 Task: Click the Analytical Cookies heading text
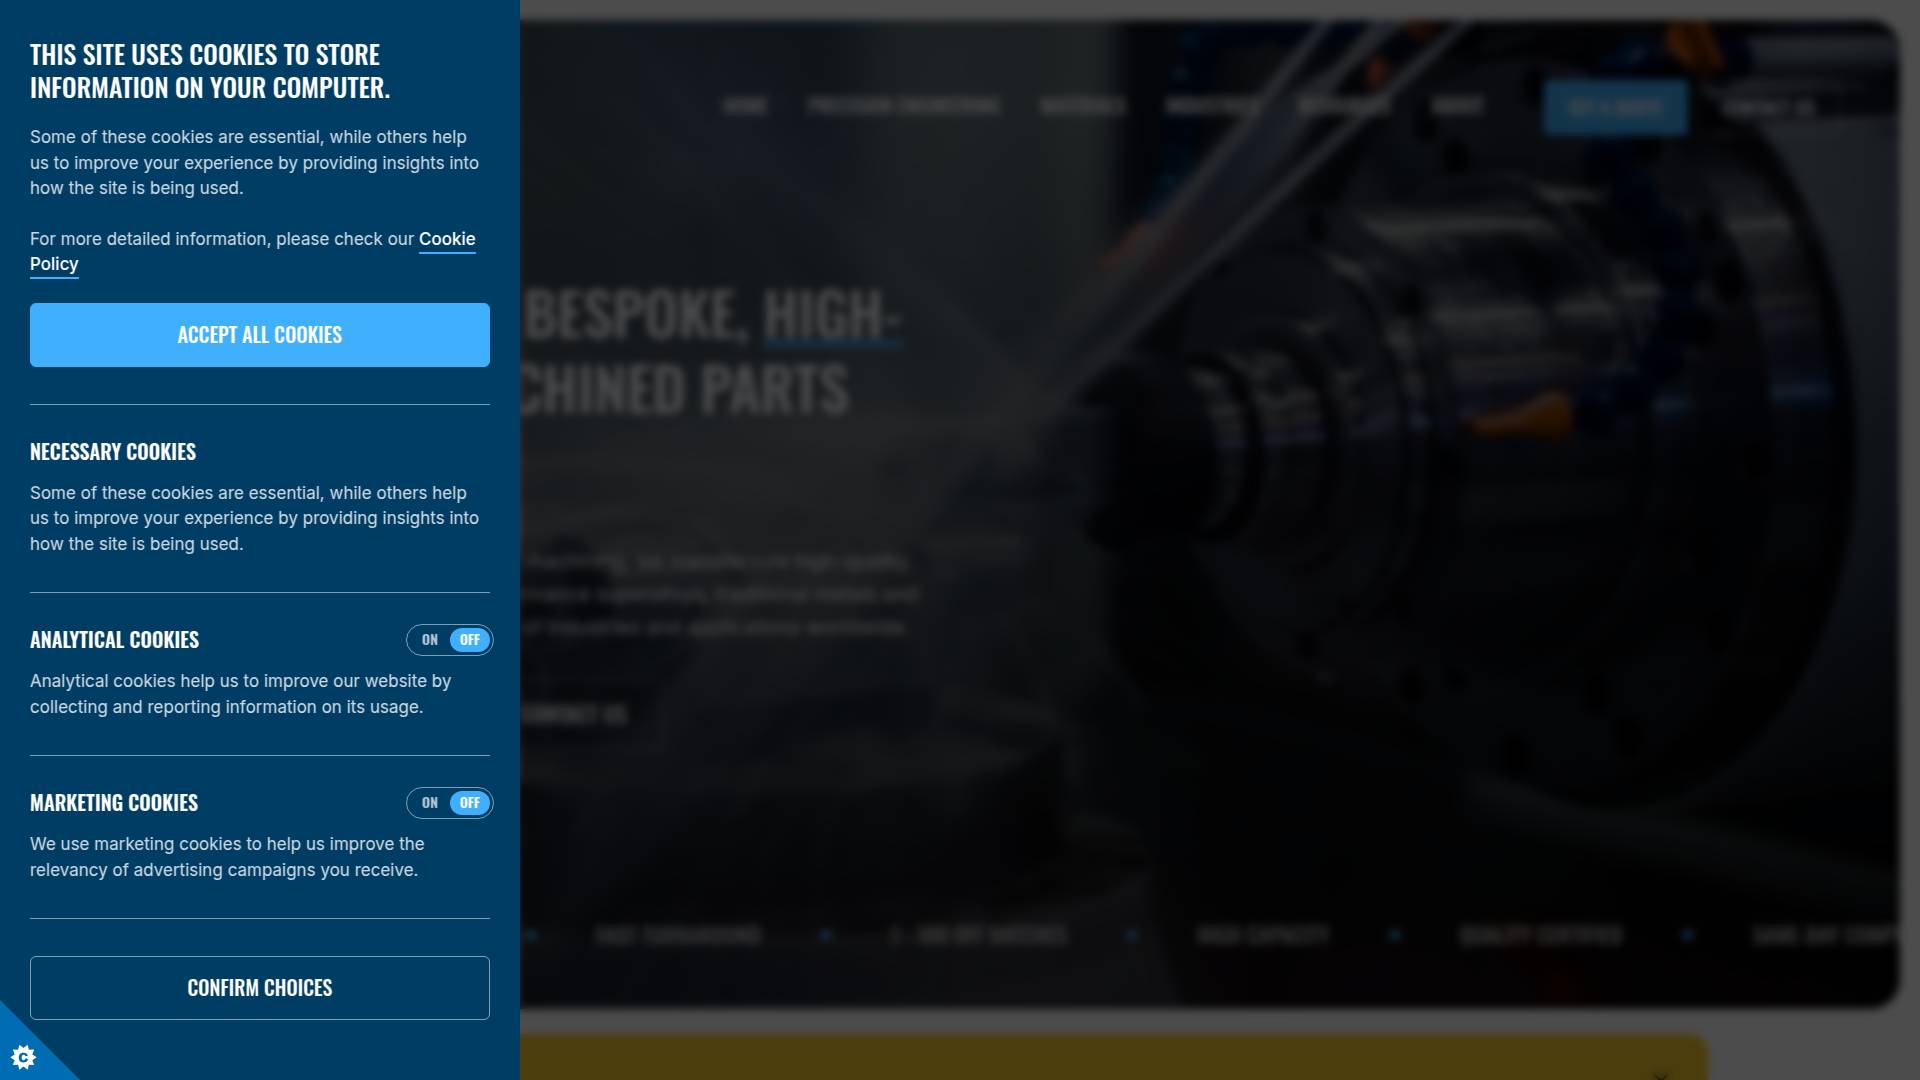[114, 640]
